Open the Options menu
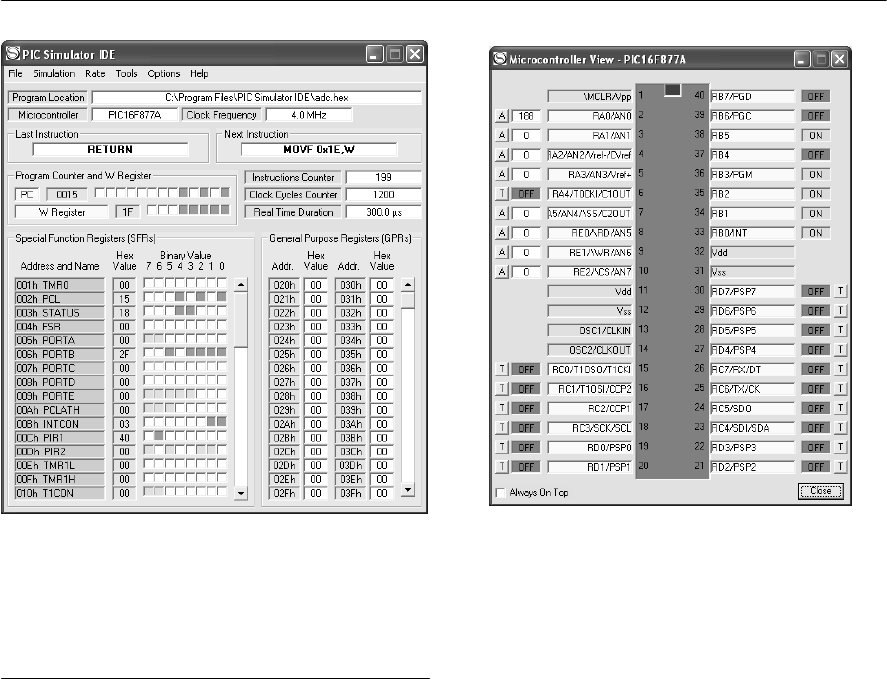Screen dimensions: 887x679 tap(163, 74)
